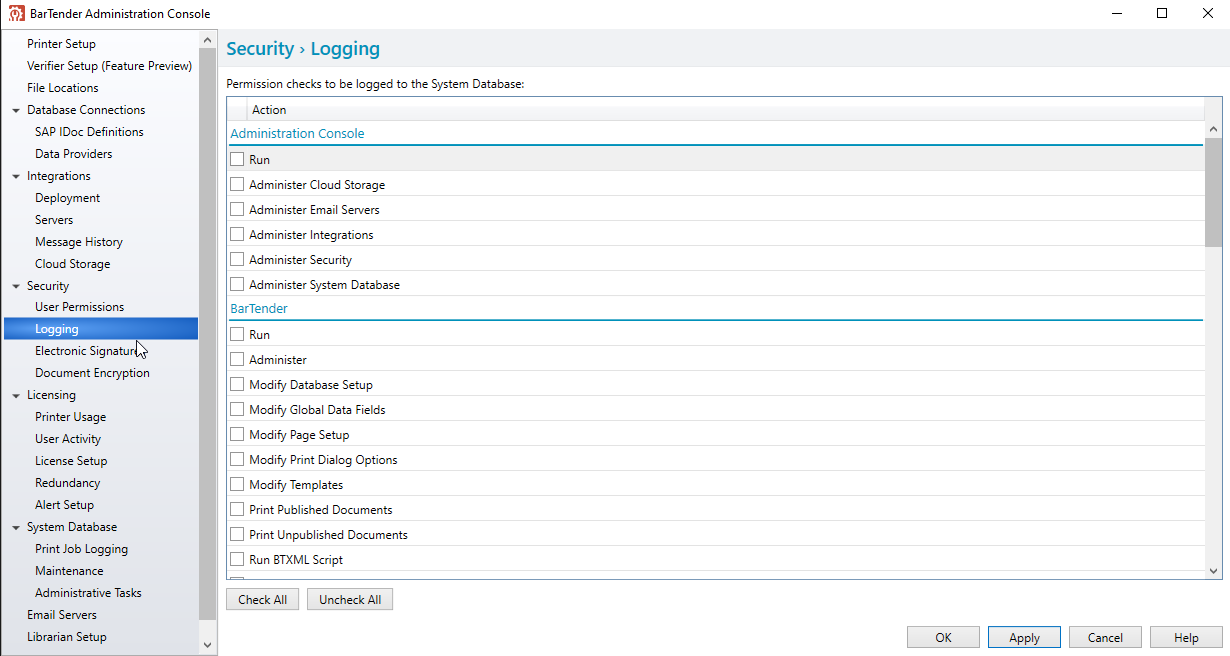Select User Permissions under Security
The image size is (1230, 656).
pos(79,307)
